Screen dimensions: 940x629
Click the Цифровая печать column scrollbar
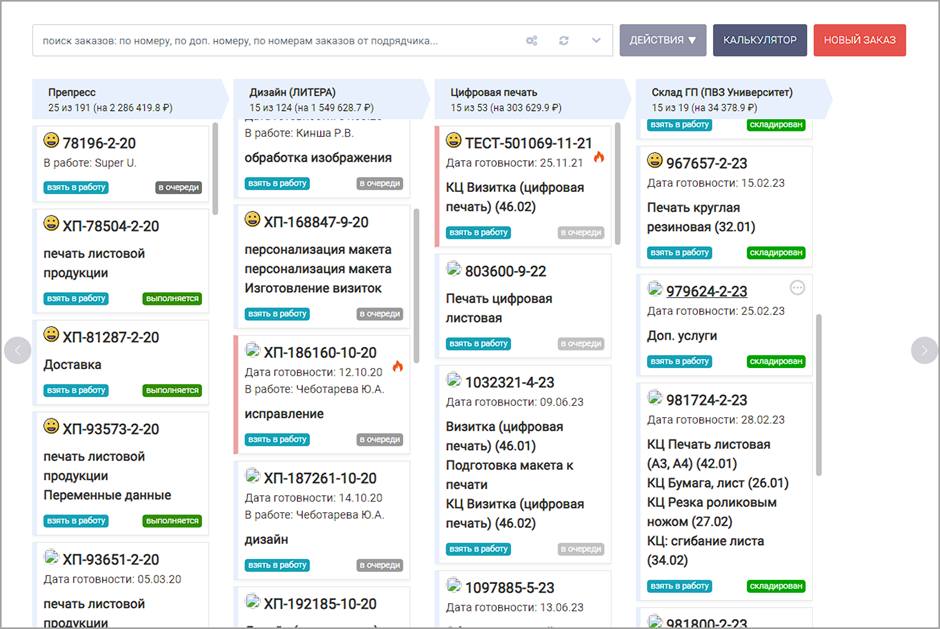coord(617,183)
